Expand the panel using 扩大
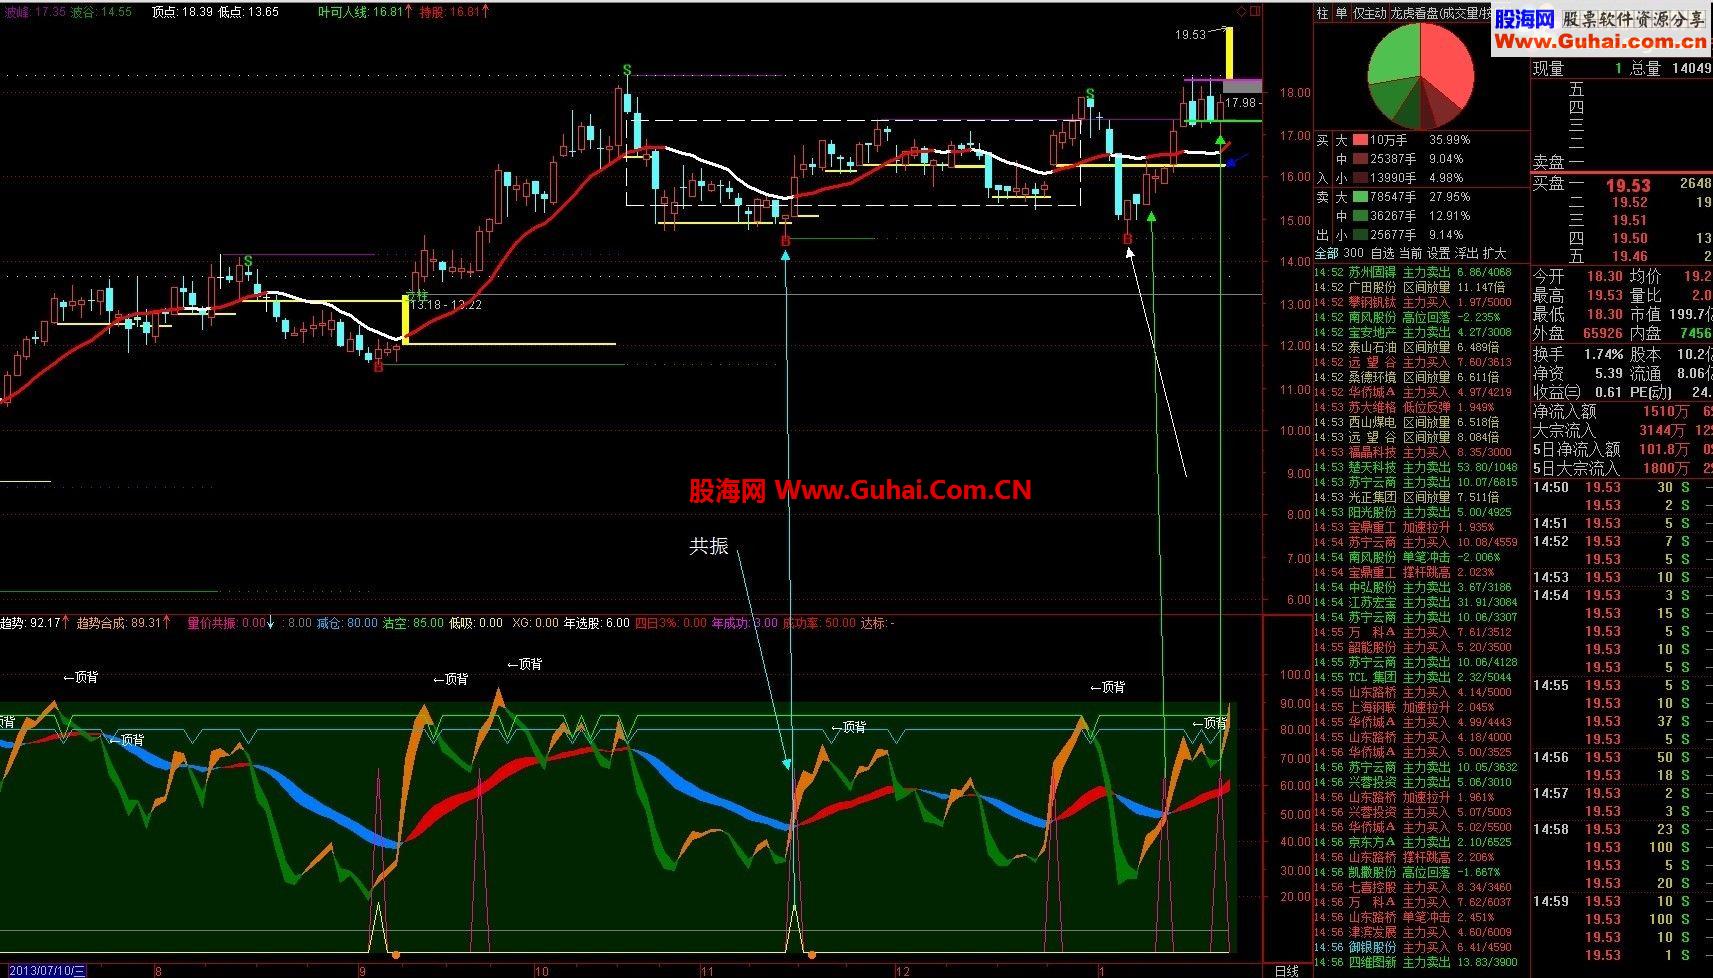Screen dimensions: 1713x978 (x=1494, y=254)
